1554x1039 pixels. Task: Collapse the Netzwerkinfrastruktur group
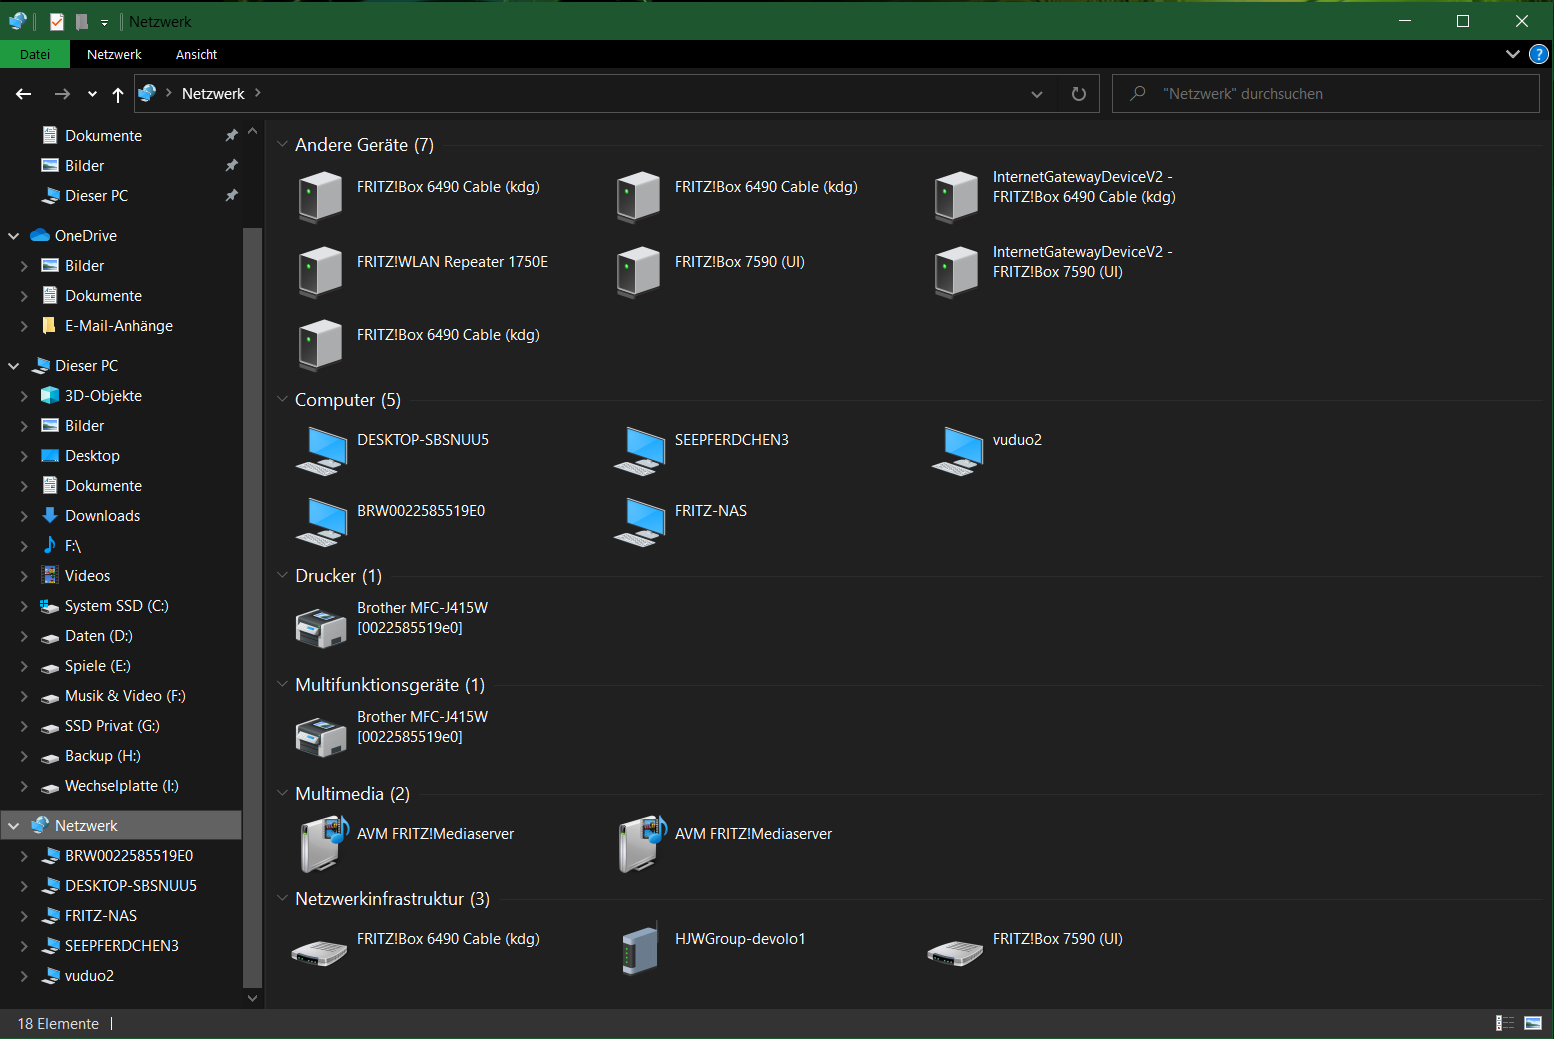pyautogui.click(x=282, y=899)
